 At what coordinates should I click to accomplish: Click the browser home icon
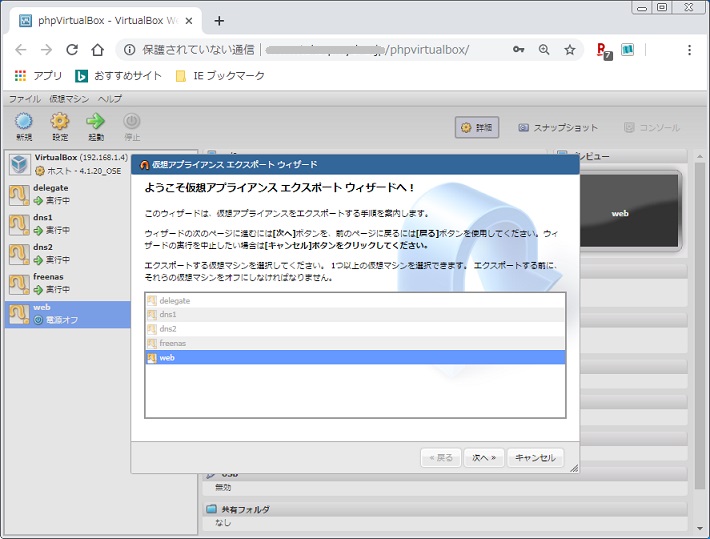pos(97,49)
